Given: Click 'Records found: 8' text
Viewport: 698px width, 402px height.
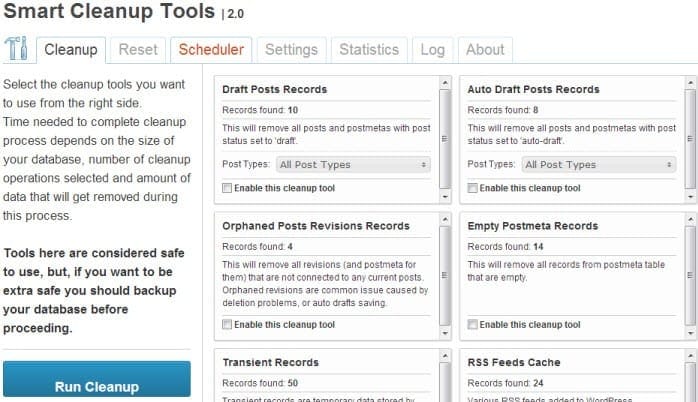Looking at the screenshot, I should click(503, 110).
